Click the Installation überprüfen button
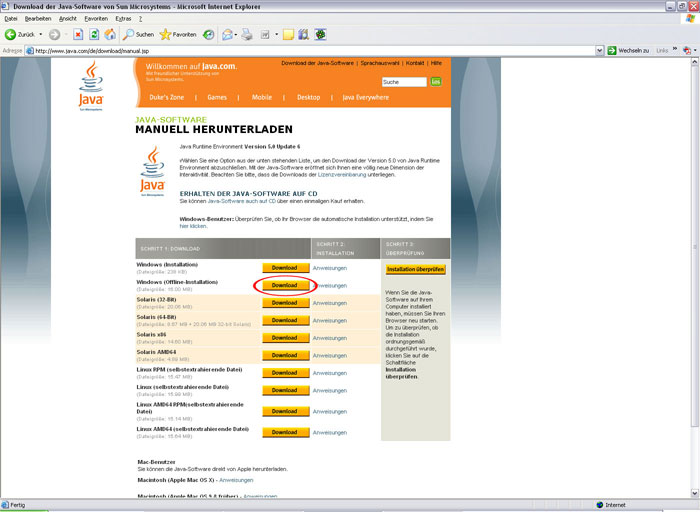 tap(416, 269)
